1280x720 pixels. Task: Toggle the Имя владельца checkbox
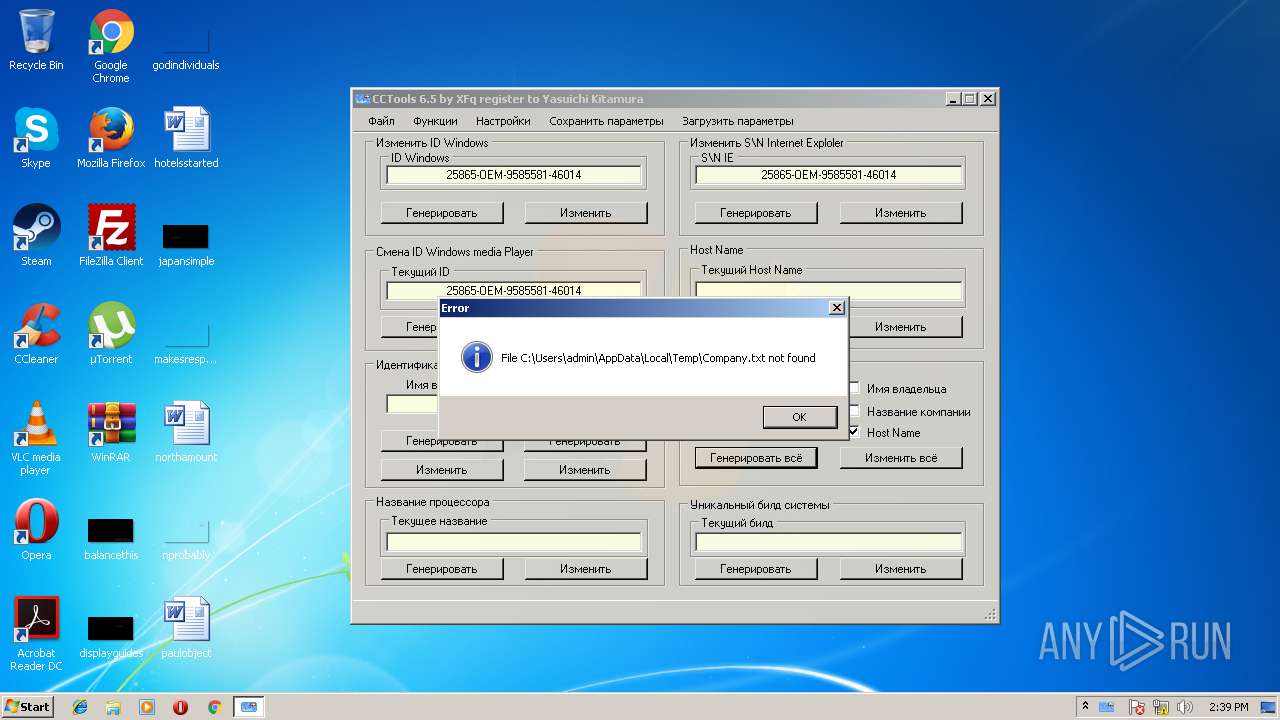[854, 389]
